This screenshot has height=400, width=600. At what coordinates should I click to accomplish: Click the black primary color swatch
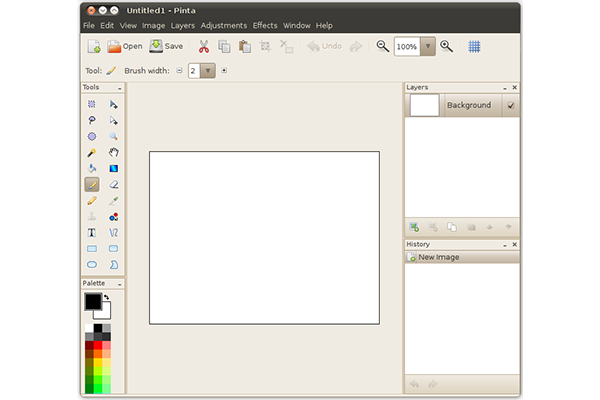click(x=92, y=301)
